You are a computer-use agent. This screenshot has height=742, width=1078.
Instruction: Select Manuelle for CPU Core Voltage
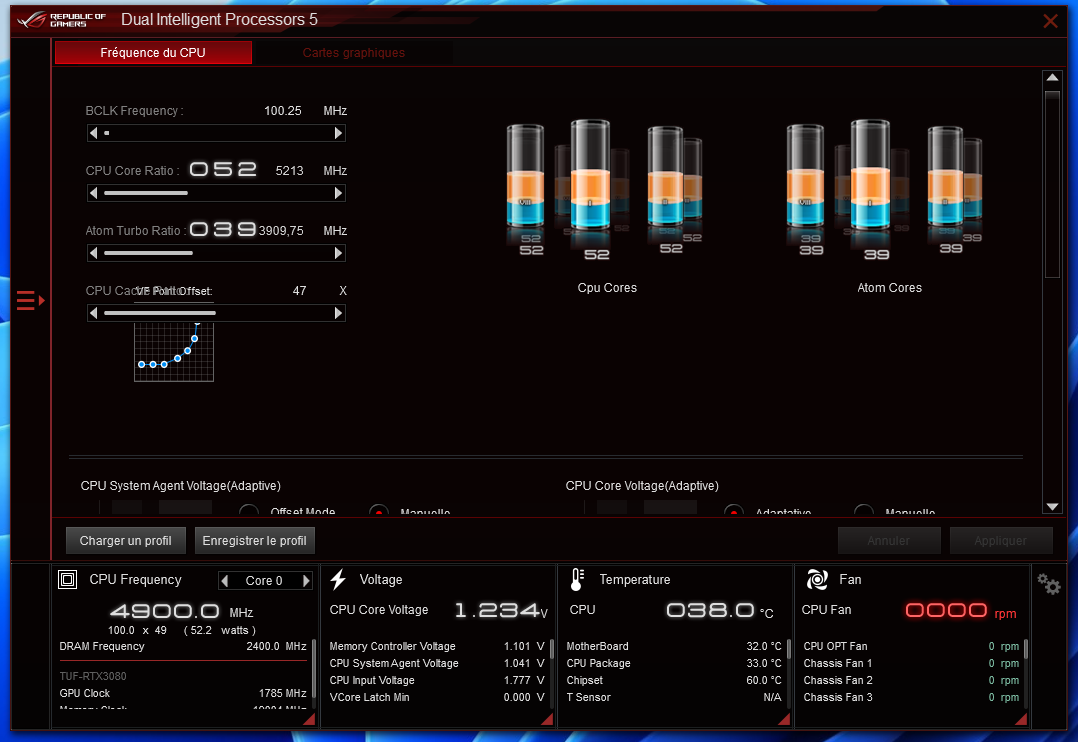click(x=864, y=511)
